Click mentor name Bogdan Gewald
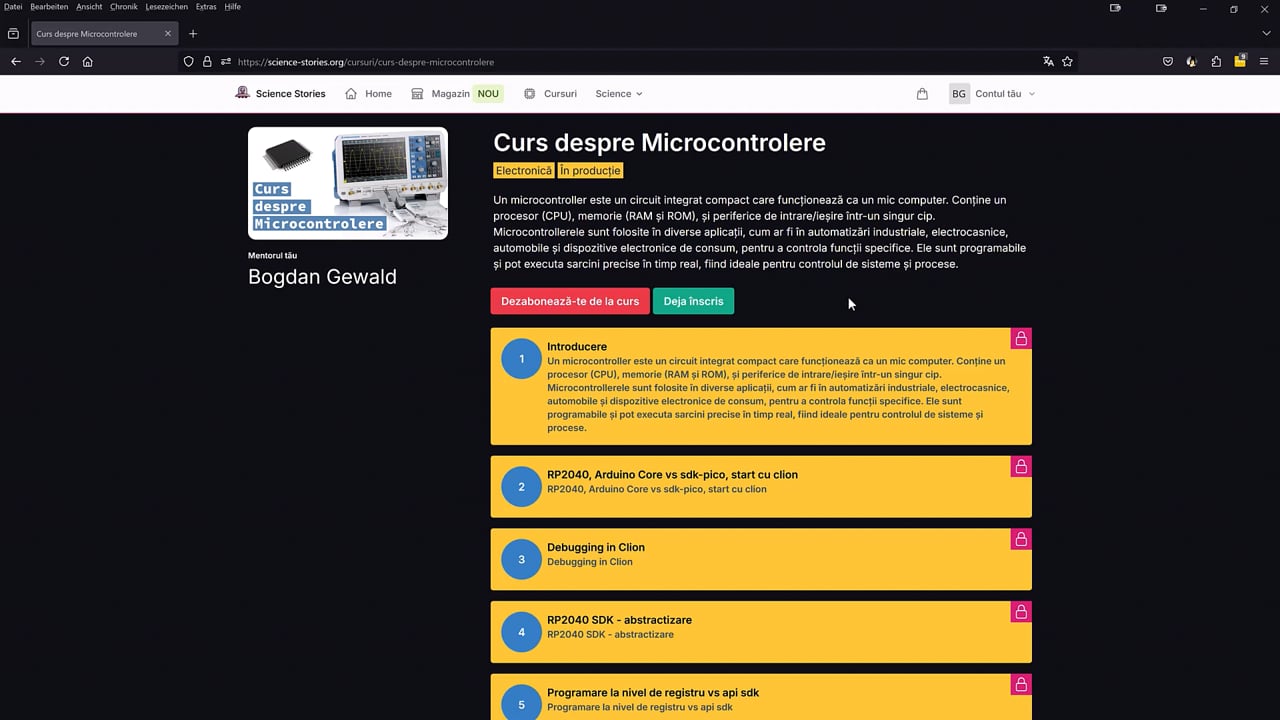 coord(322,277)
